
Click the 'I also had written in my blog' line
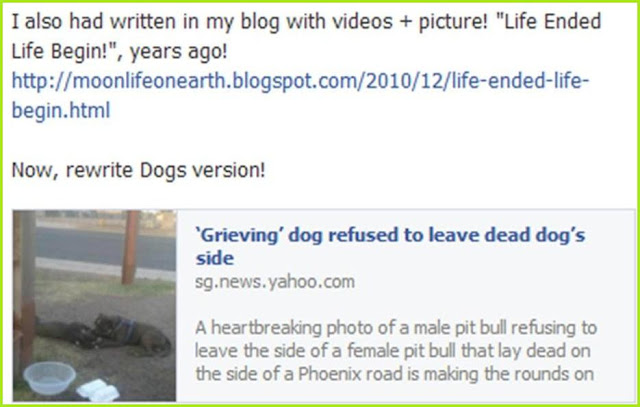tap(306, 22)
